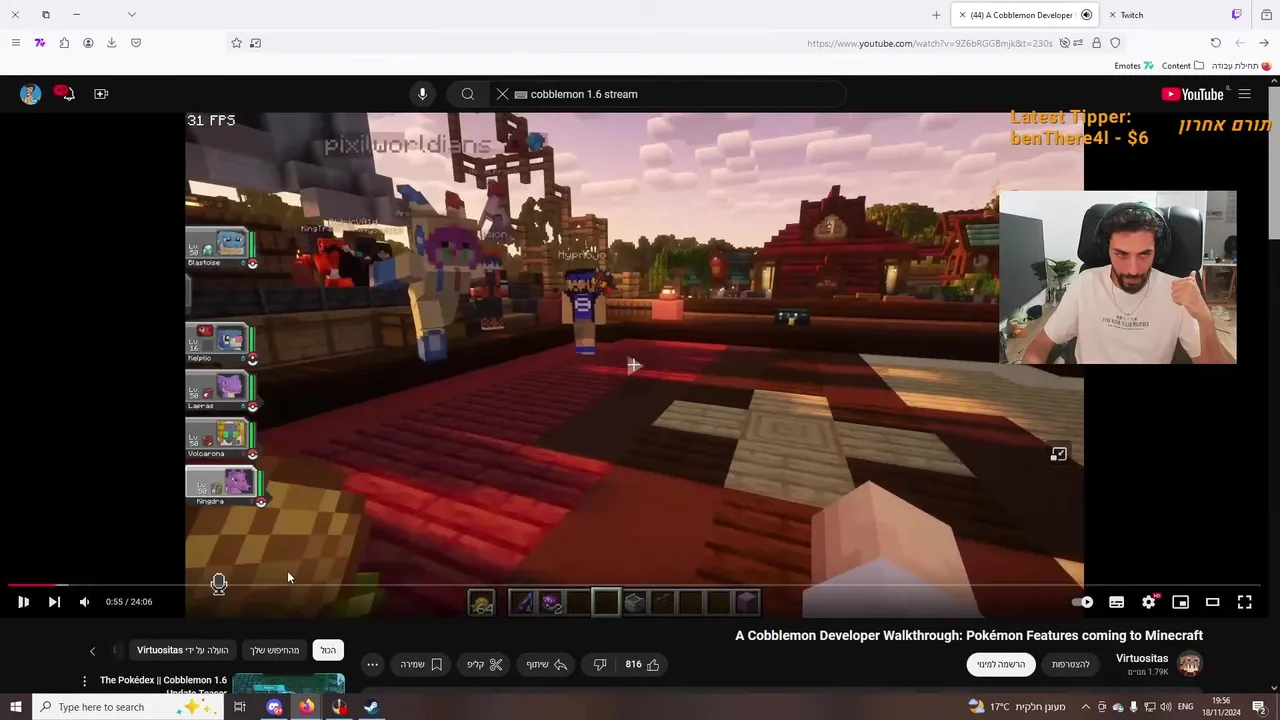The width and height of the screenshot is (1280, 720).
Task: Open the תחילת עבודה bookmark
Action: click(1241, 66)
